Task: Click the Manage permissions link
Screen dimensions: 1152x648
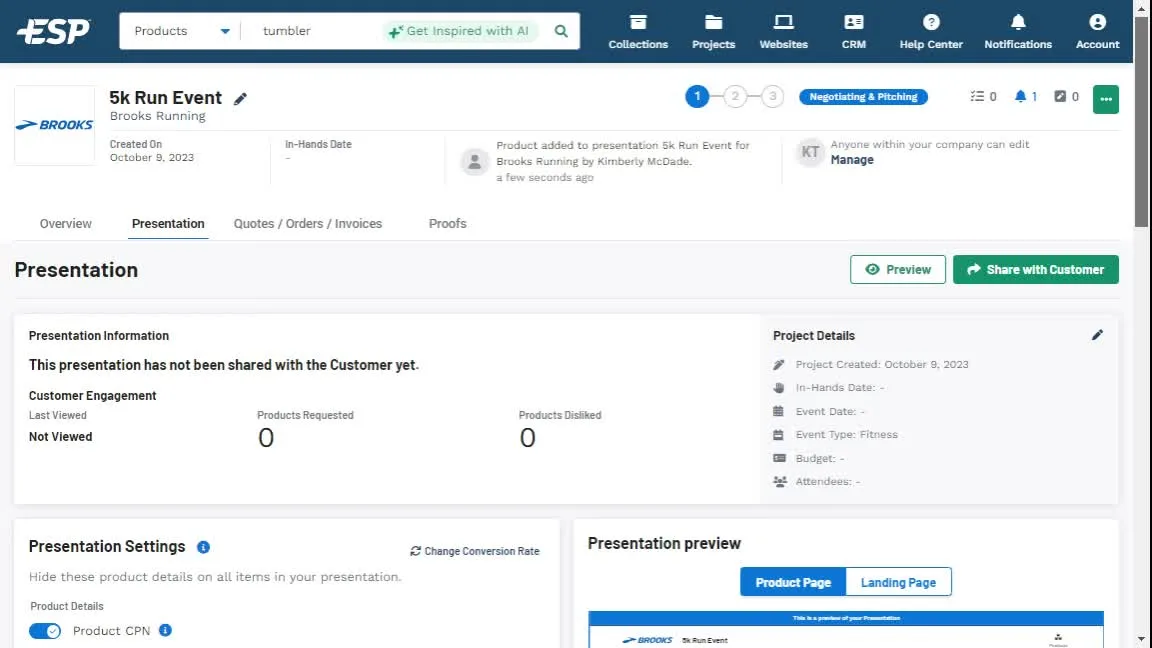Action: coord(852,159)
